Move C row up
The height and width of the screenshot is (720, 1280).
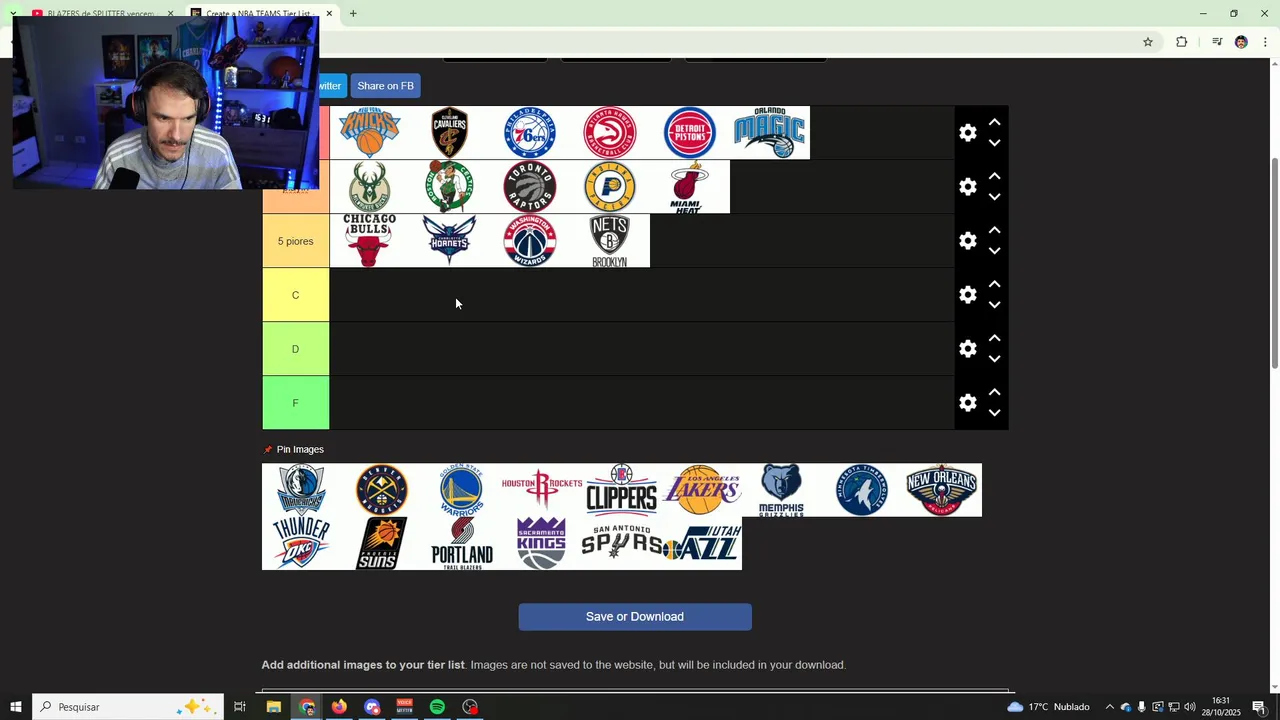tap(994, 284)
